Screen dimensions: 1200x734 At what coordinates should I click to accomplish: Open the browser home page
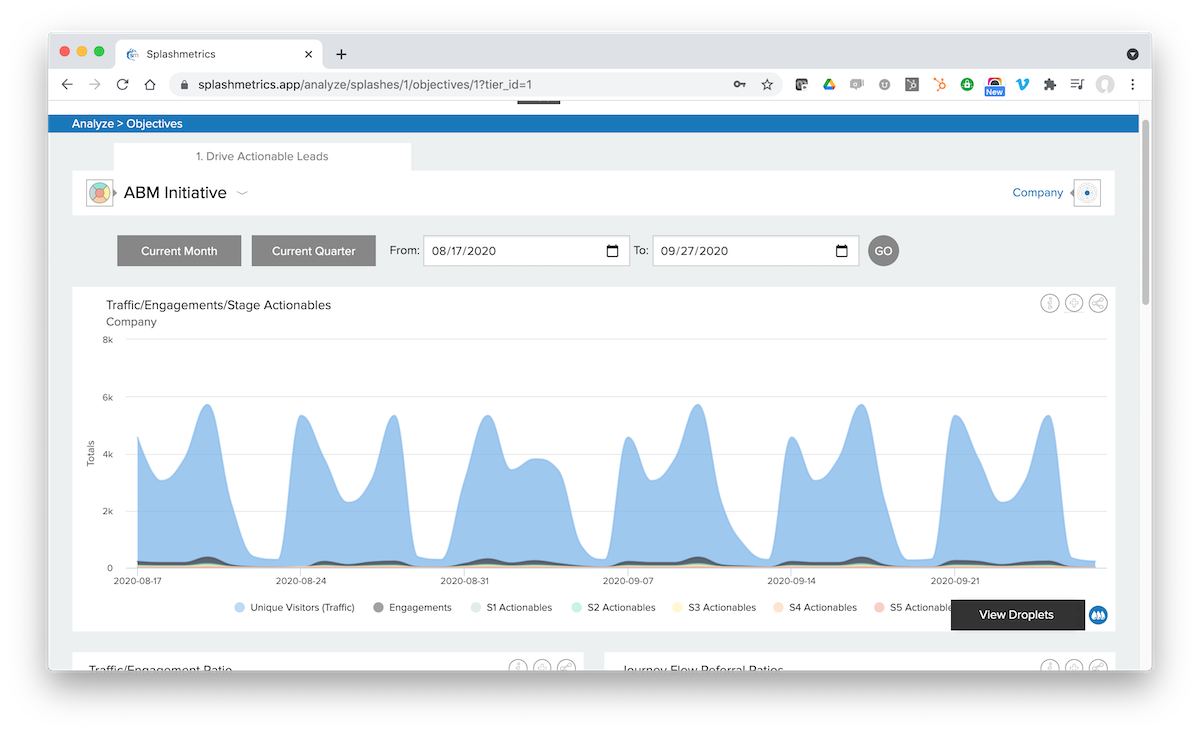pos(150,85)
